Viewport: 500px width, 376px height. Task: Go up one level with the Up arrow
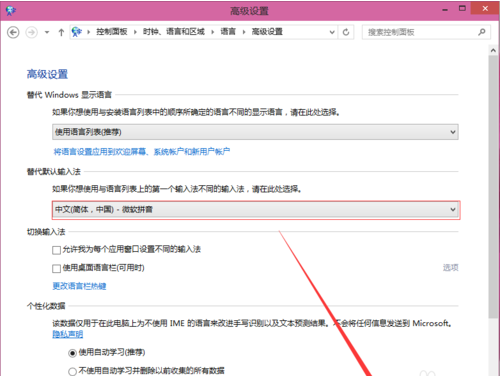(x=61, y=32)
